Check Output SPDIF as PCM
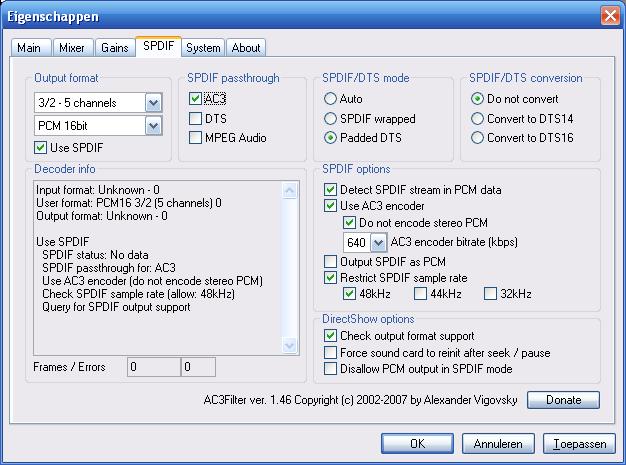 331,262
